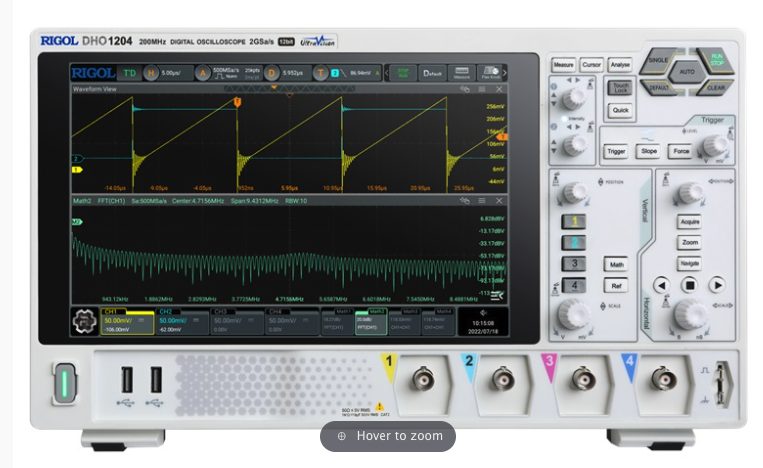The image size is (763, 468).
Task: Click the horizontal position knob
Action: tap(690, 193)
